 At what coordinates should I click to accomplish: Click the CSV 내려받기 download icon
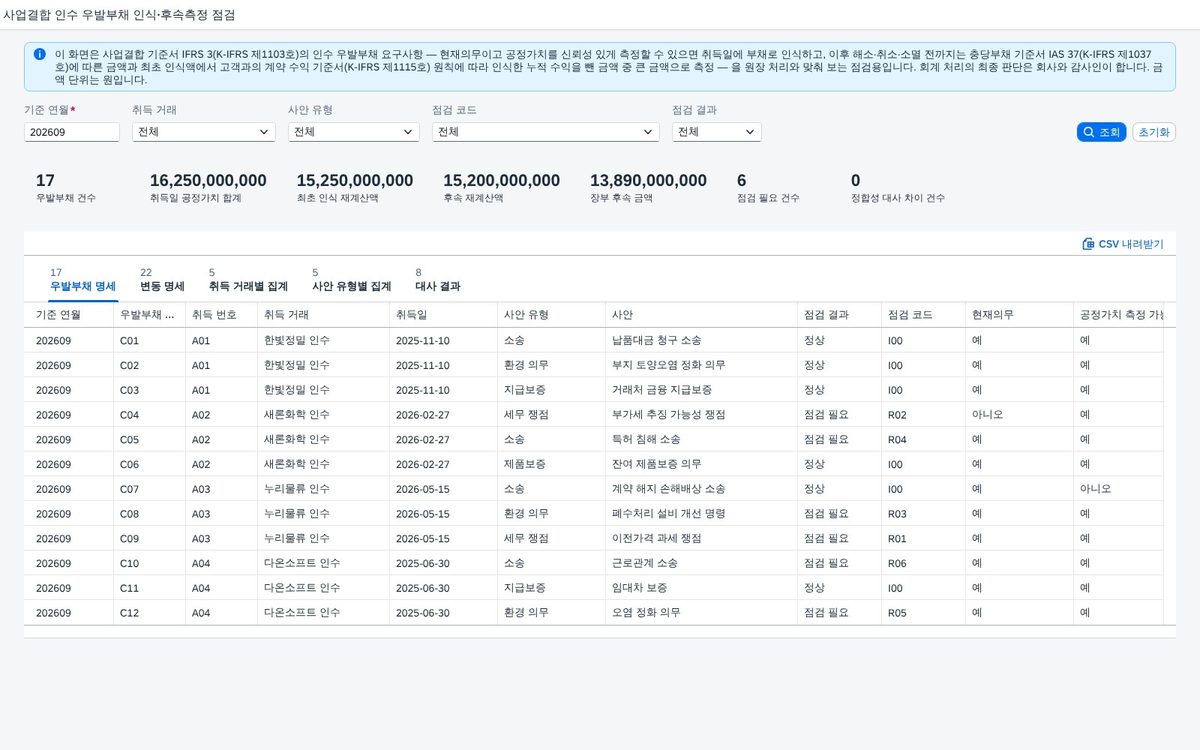(x=1089, y=244)
